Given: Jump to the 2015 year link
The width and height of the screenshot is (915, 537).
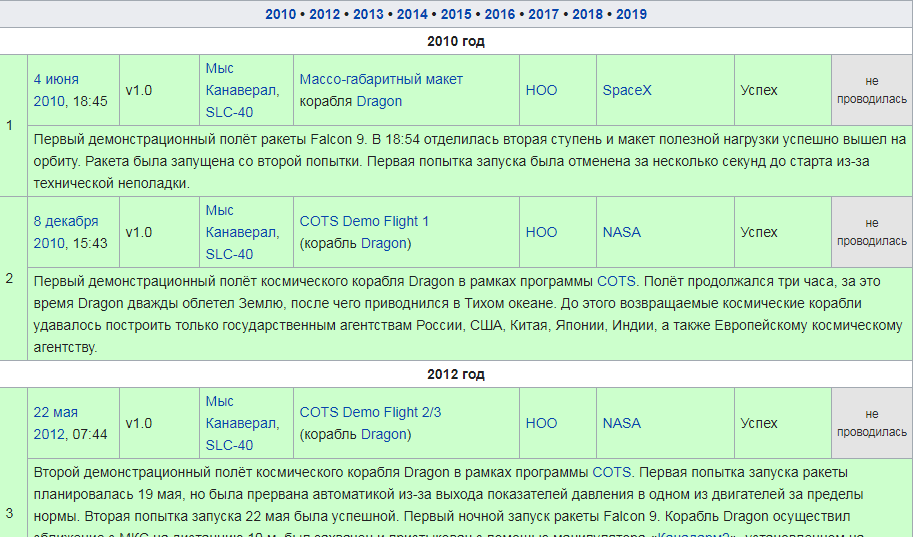Looking at the screenshot, I should point(456,14).
